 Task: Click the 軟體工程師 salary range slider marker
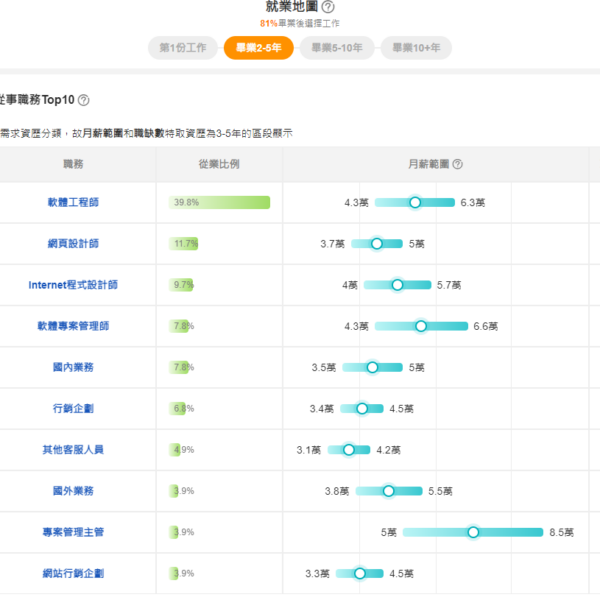coord(415,202)
